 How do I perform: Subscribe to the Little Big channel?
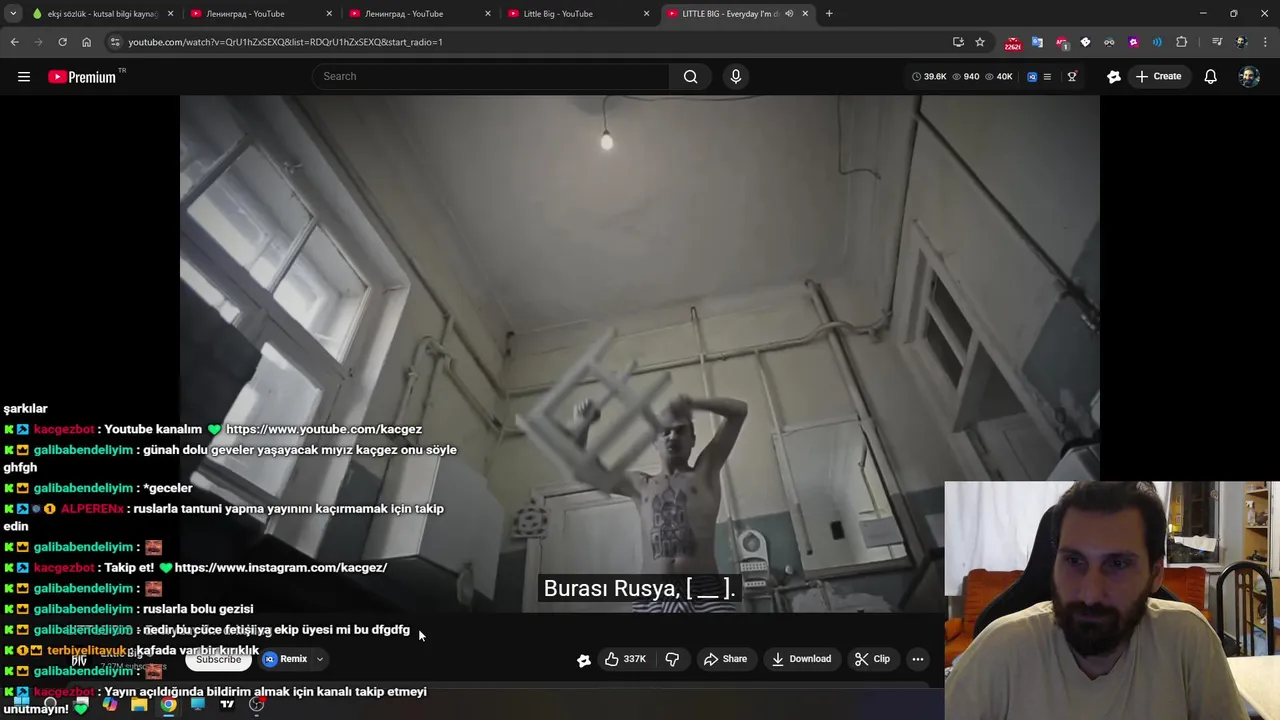coord(218,659)
